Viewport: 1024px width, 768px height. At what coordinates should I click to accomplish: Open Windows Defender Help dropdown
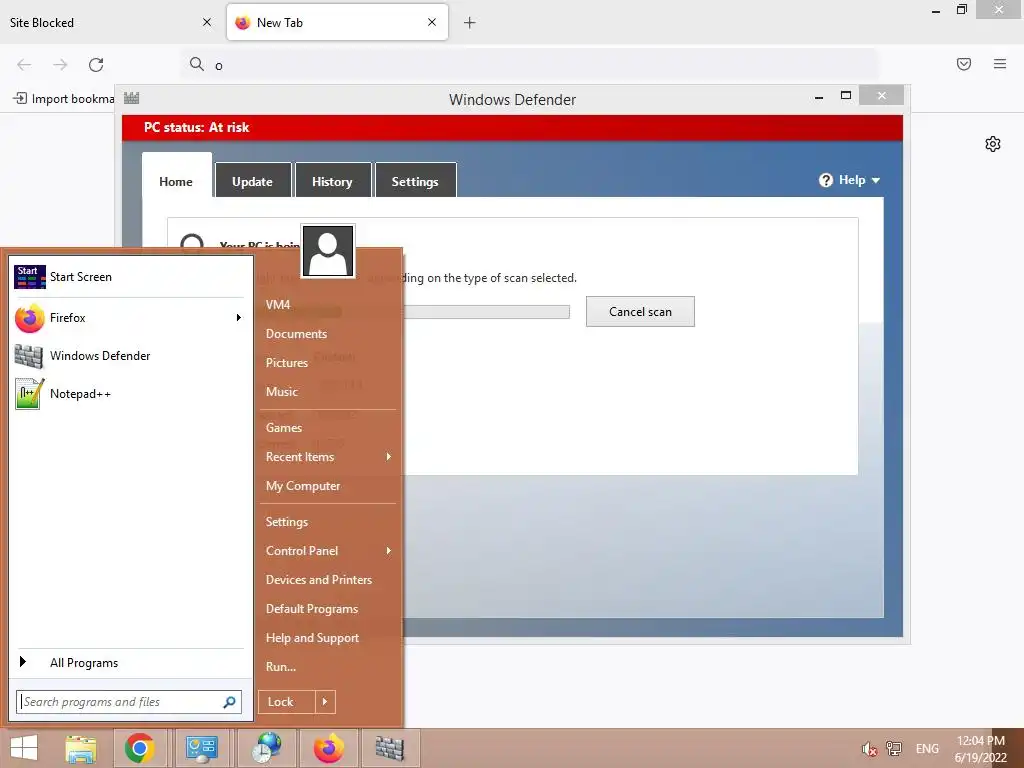849,180
